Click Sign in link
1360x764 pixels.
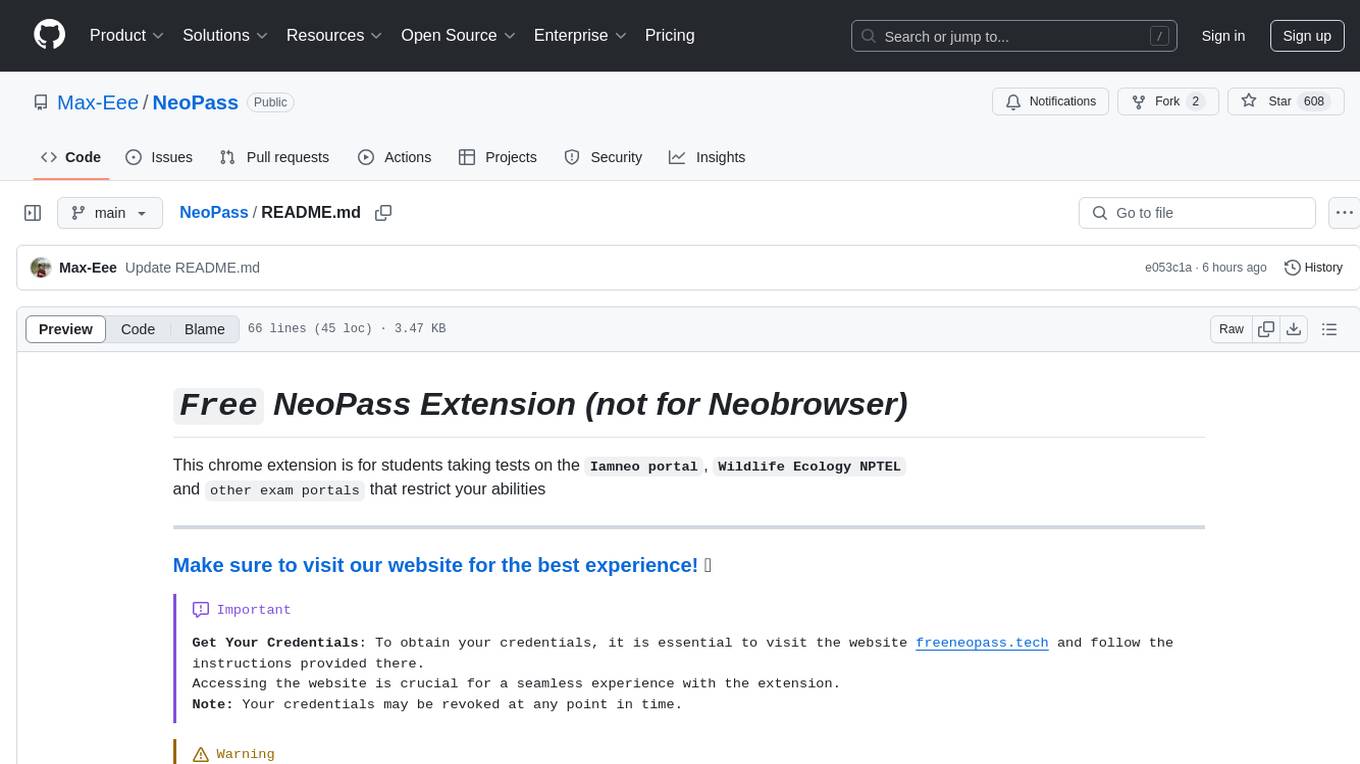click(x=1223, y=36)
